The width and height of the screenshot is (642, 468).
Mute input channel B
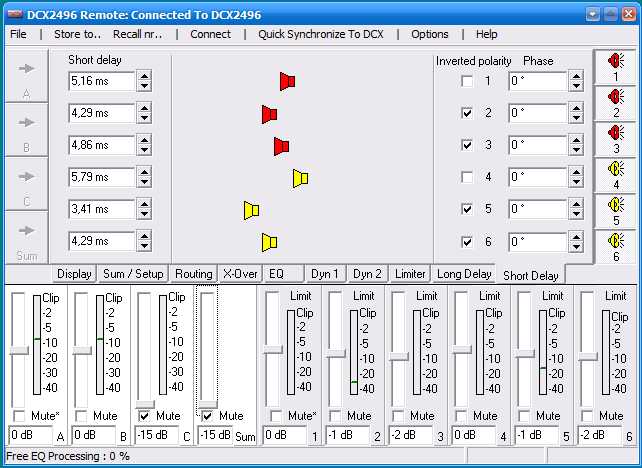(x=81, y=416)
